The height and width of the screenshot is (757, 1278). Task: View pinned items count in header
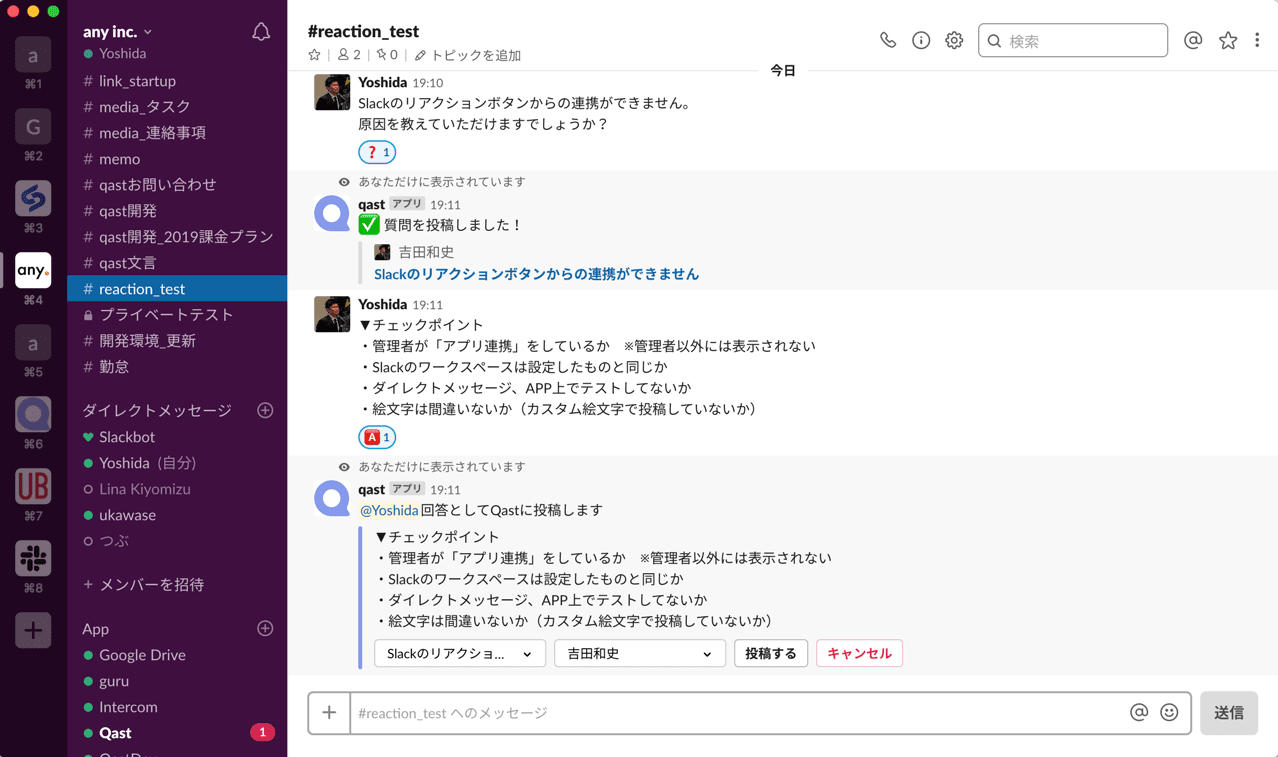pos(387,55)
